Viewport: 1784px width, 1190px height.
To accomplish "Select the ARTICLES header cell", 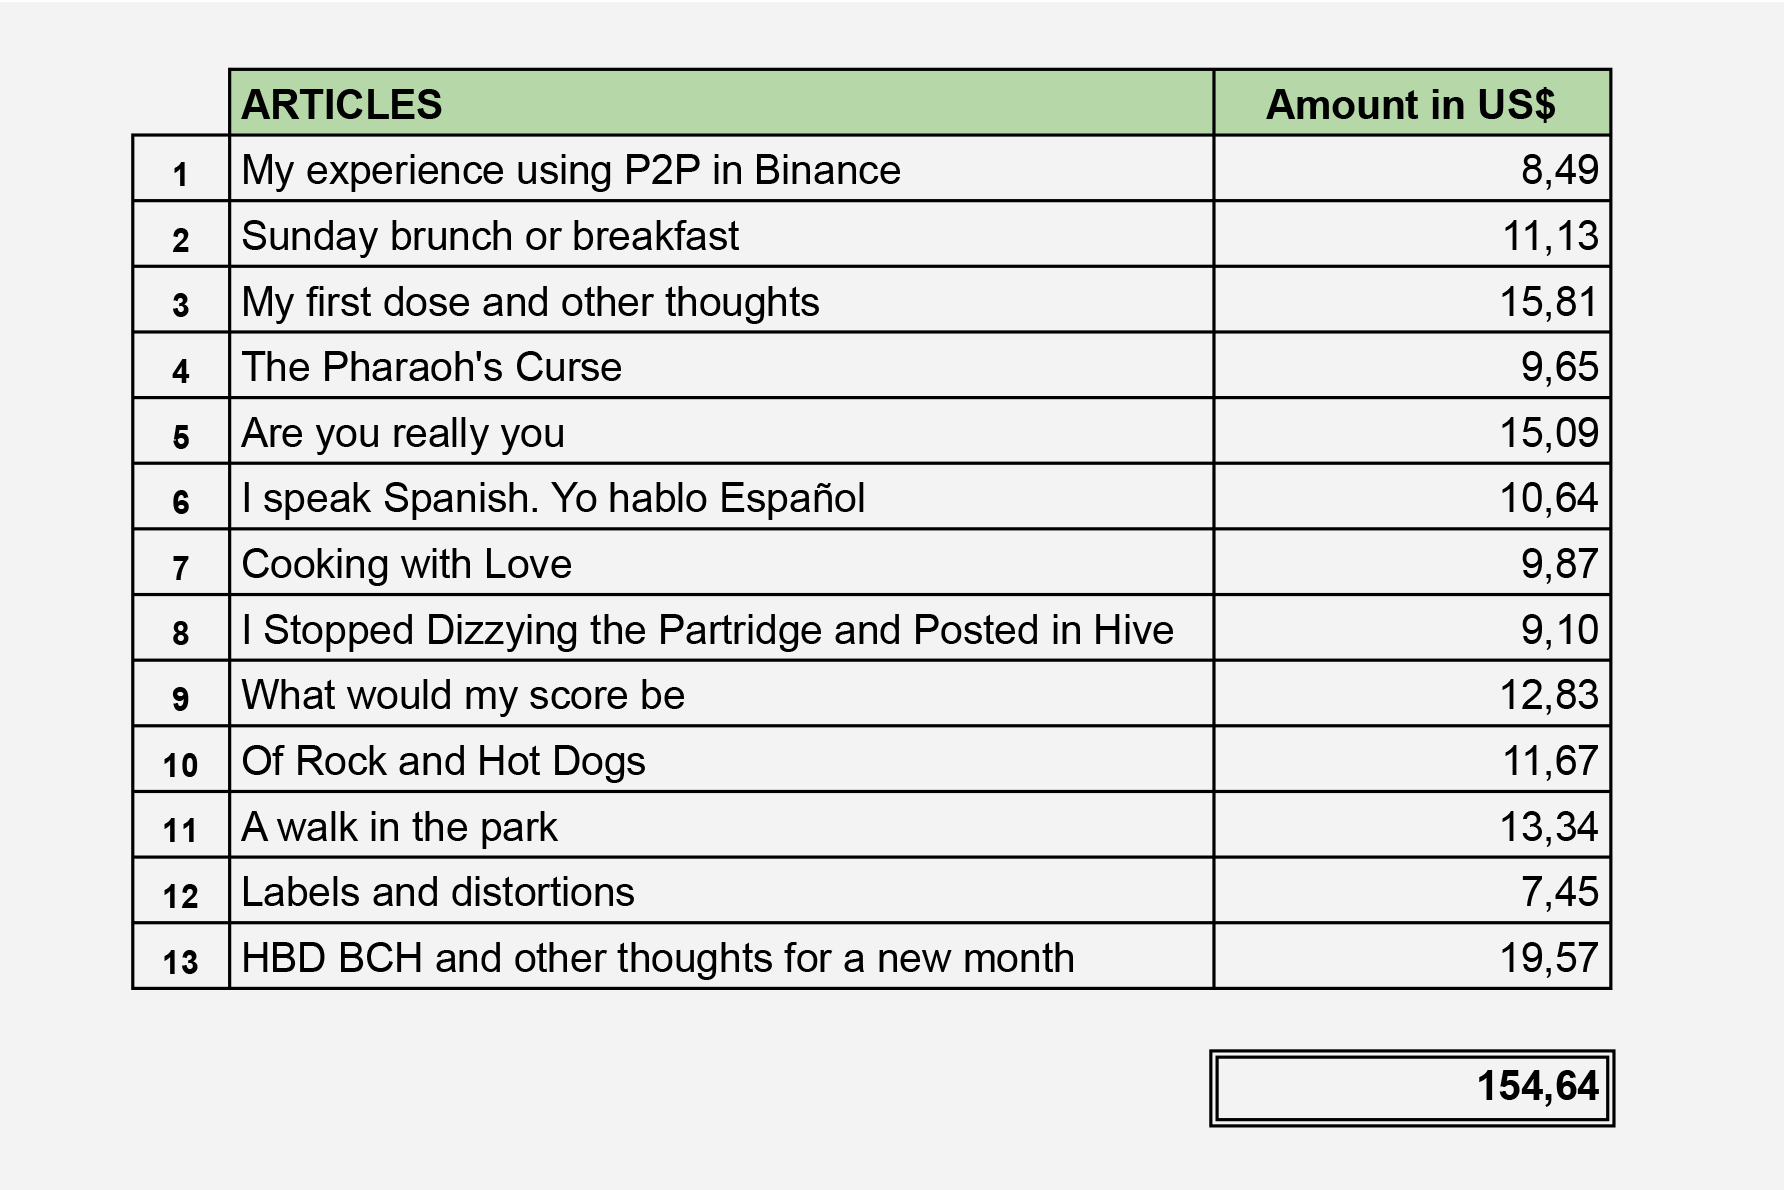I will click(721, 103).
